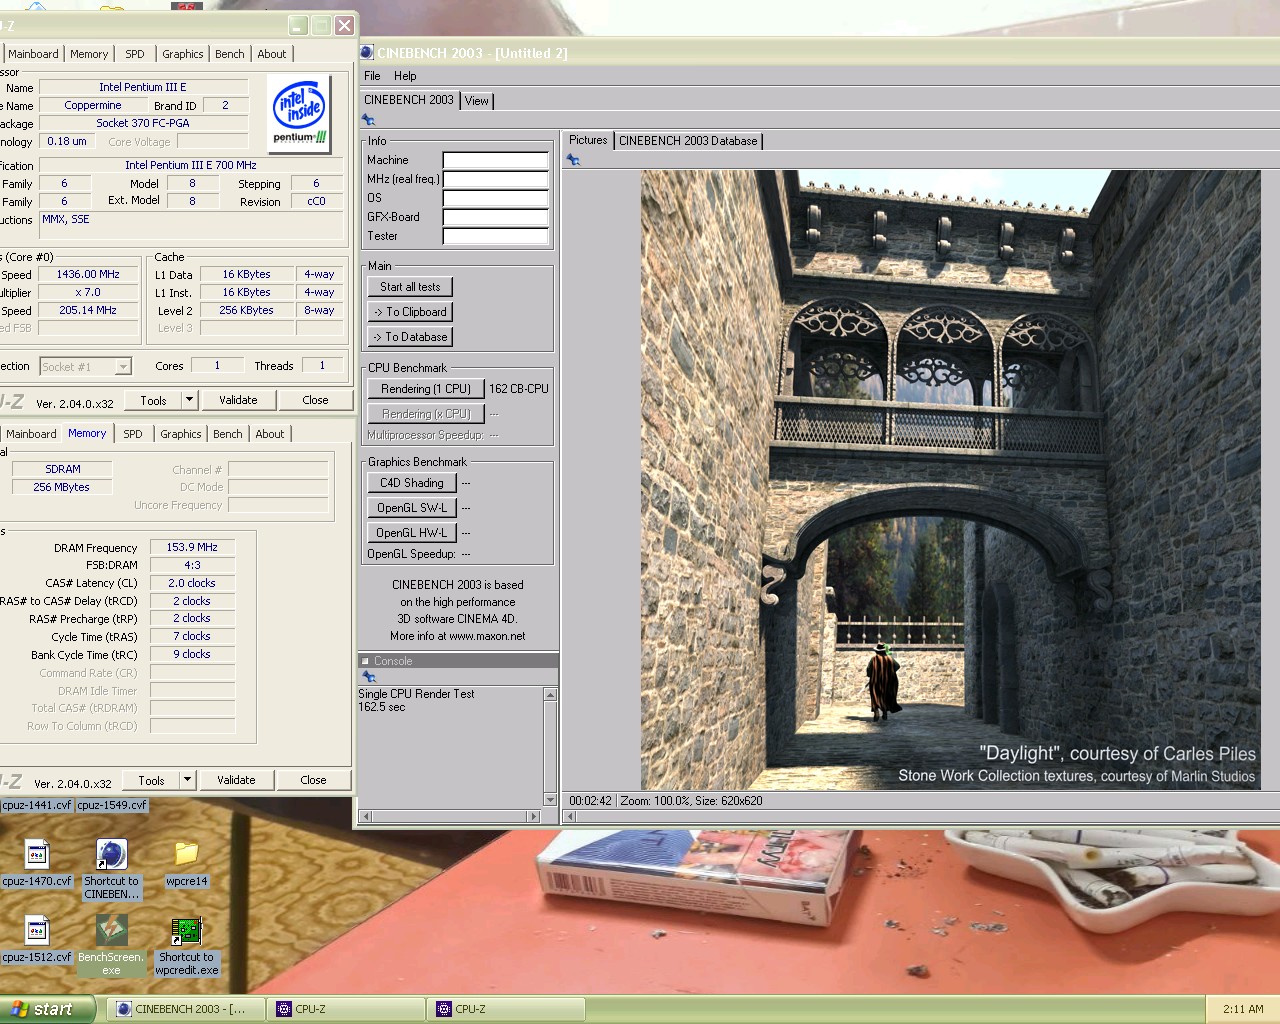Click Validate in the lower CPU-Z window
1280x1024 pixels.
click(236, 780)
